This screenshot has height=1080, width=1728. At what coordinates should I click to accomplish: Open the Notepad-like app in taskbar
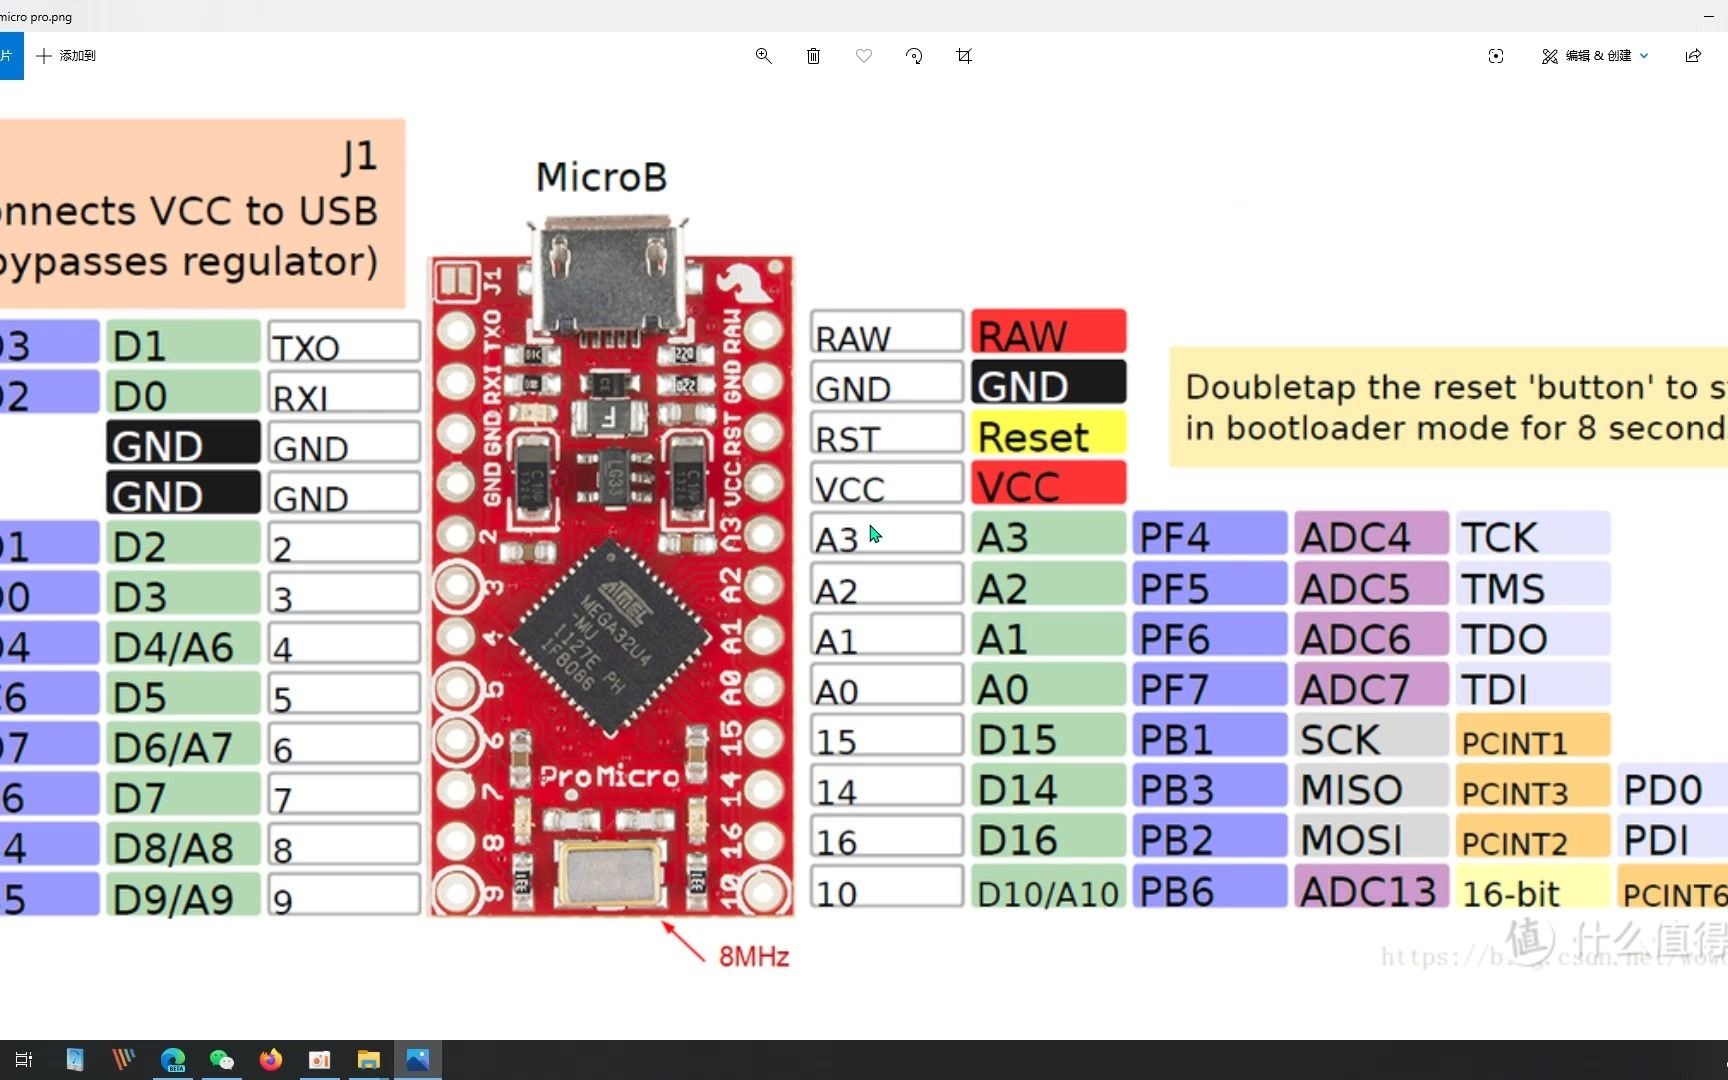(x=75, y=1060)
